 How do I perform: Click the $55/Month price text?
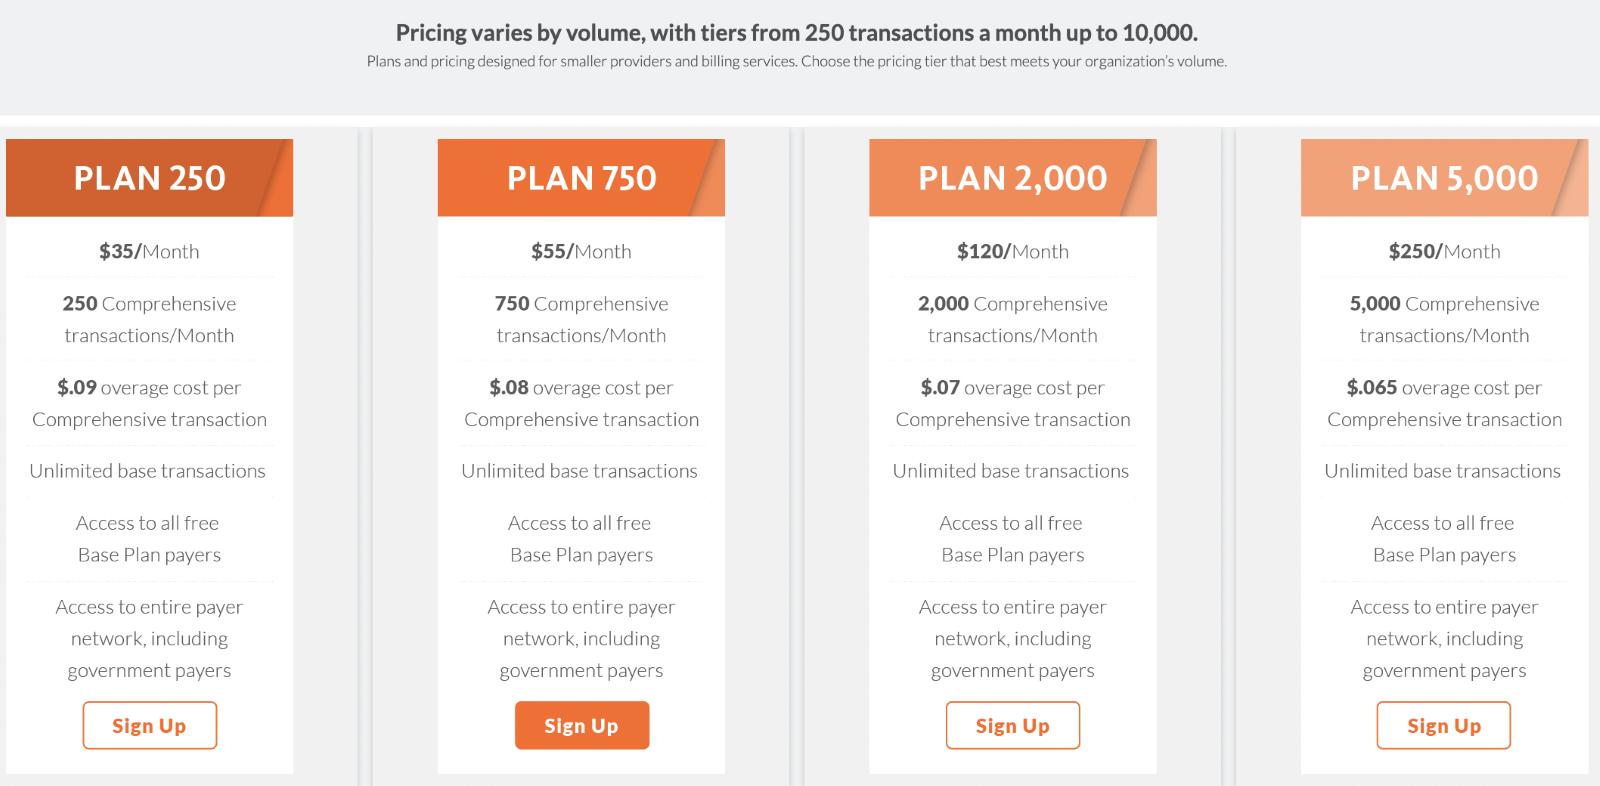point(581,252)
